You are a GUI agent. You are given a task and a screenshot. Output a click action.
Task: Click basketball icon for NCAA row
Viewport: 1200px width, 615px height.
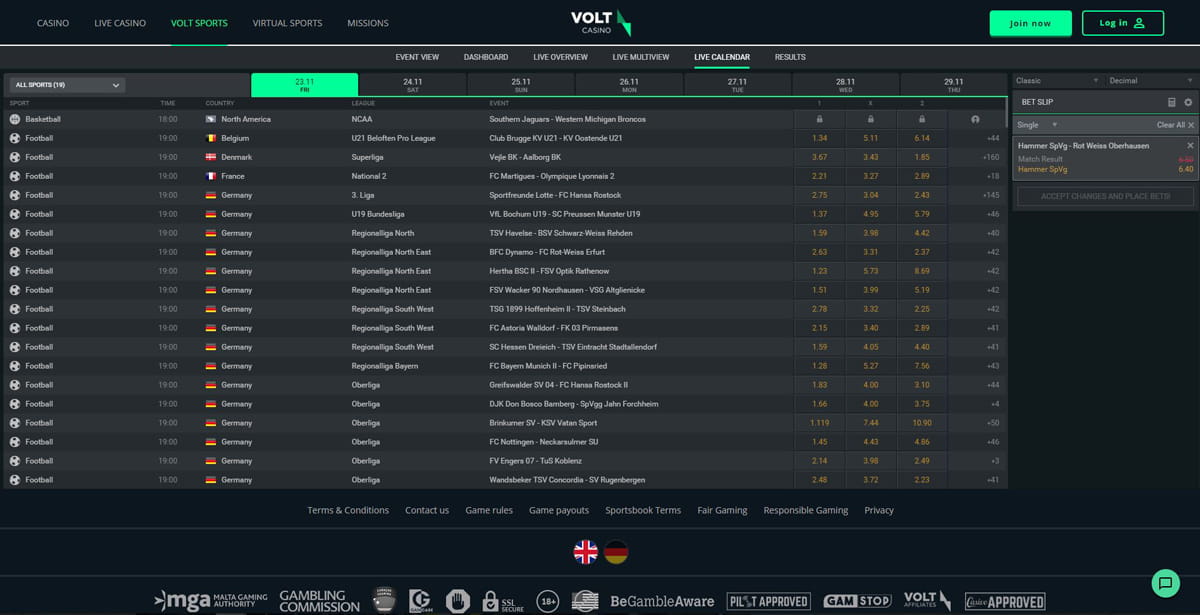pos(15,119)
